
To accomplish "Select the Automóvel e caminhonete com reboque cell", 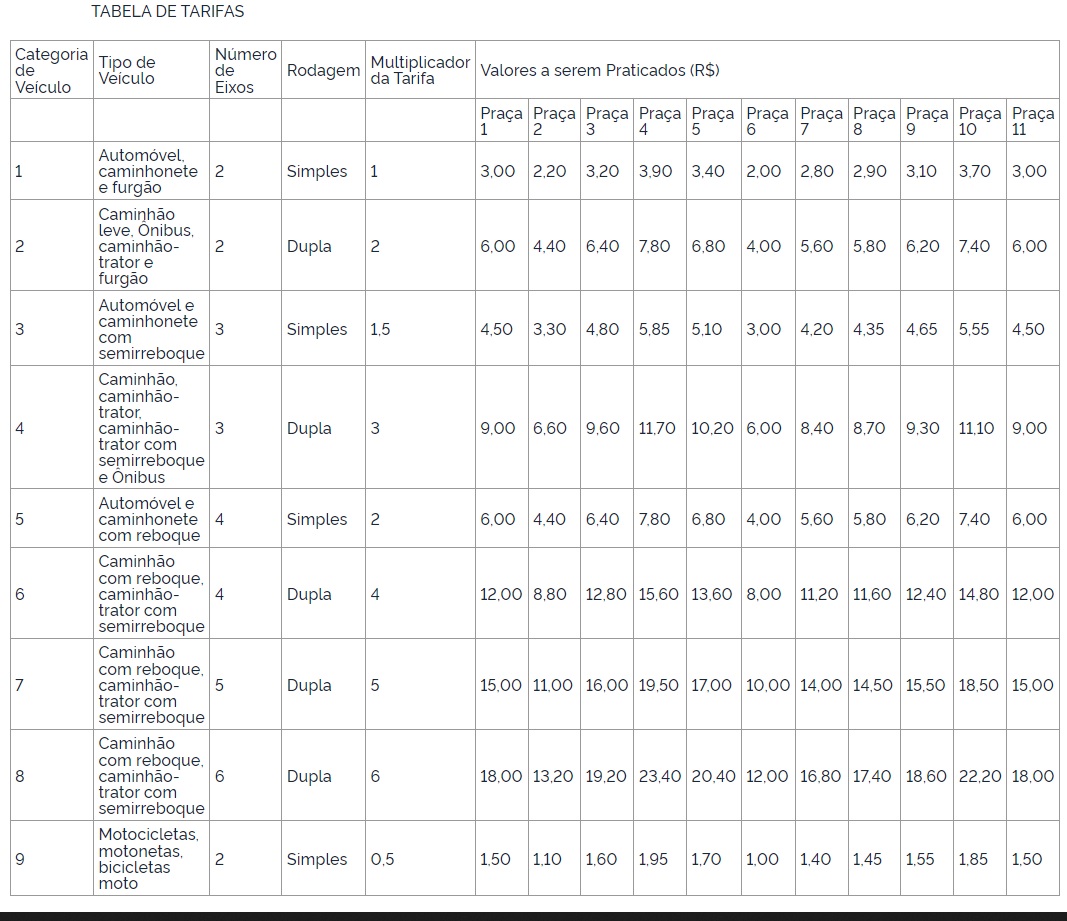I will (x=148, y=519).
